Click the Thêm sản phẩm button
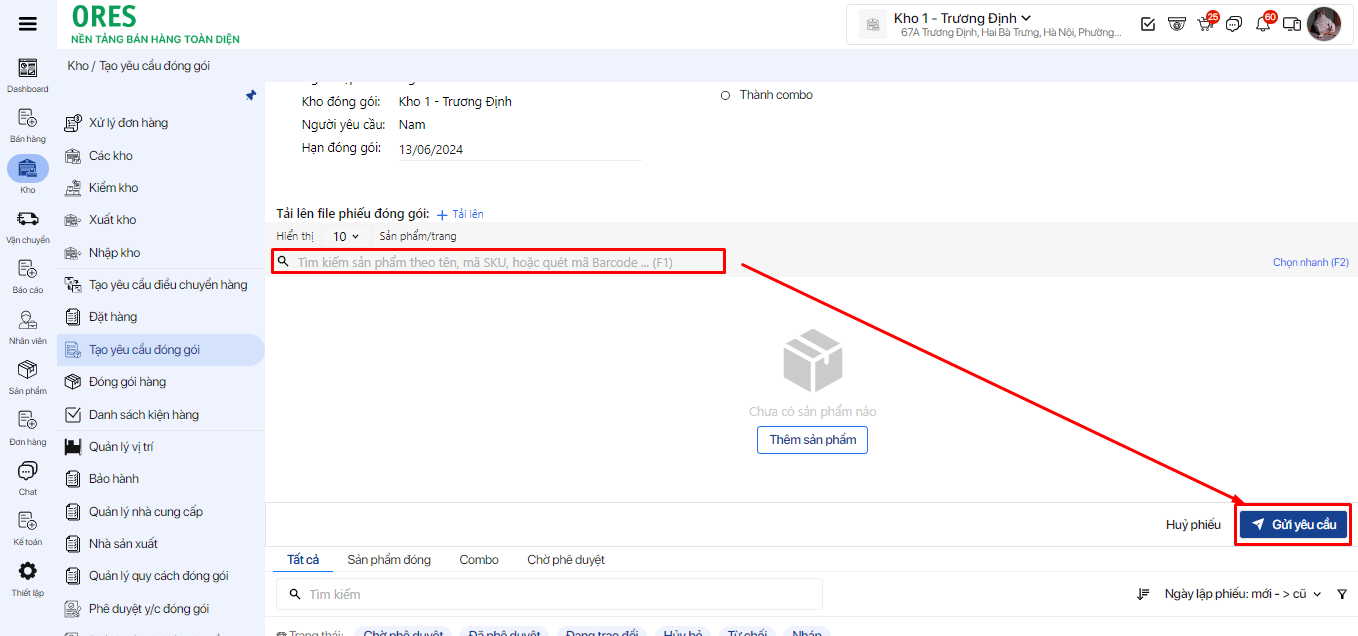The image size is (1358, 636). (x=812, y=440)
